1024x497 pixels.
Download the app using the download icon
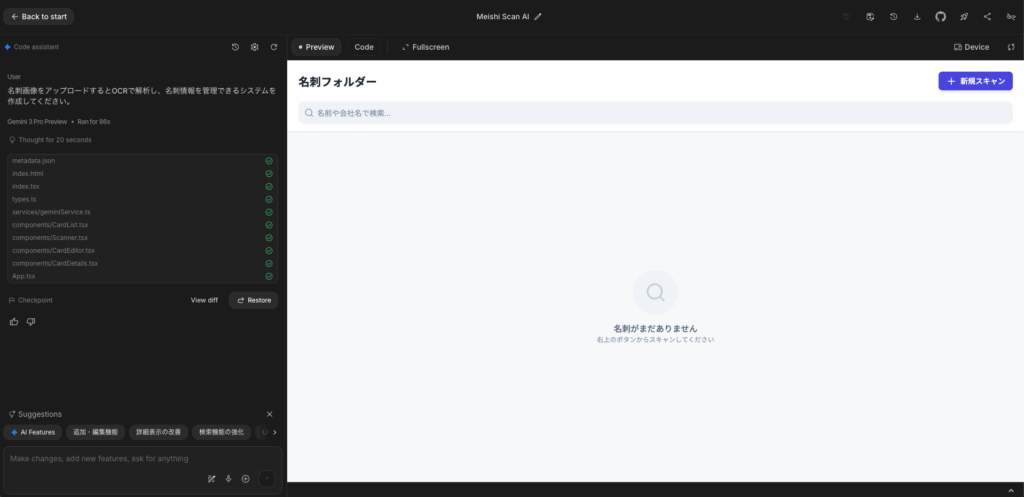pyautogui.click(x=917, y=17)
